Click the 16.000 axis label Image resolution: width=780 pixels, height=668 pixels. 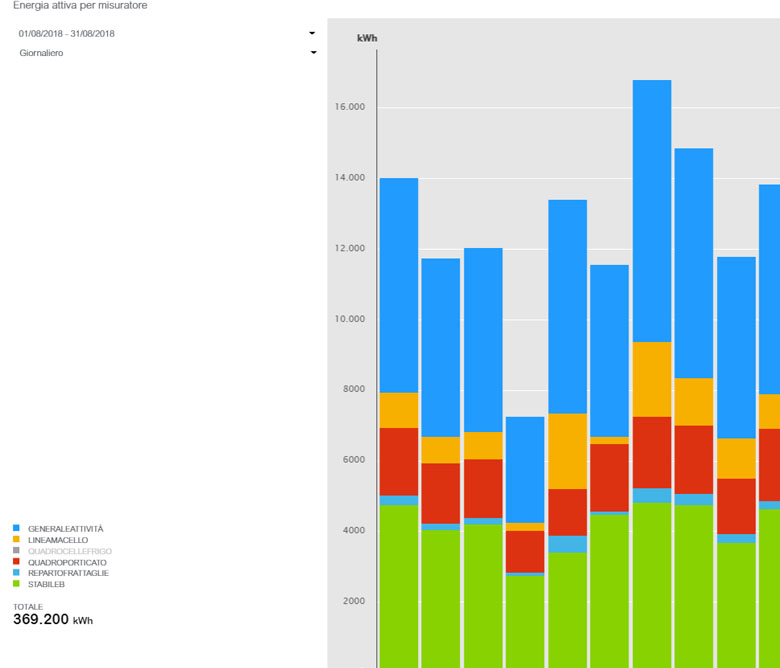pyautogui.click(x=350, y=107)
